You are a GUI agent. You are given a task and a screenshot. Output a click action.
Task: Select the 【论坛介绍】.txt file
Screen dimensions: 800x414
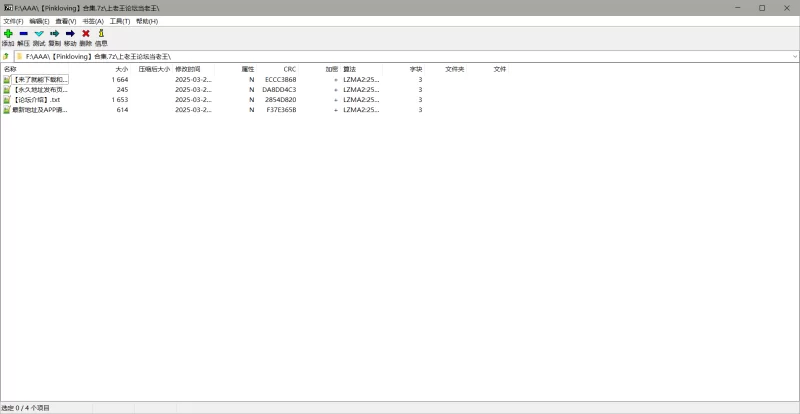[38, 99]
